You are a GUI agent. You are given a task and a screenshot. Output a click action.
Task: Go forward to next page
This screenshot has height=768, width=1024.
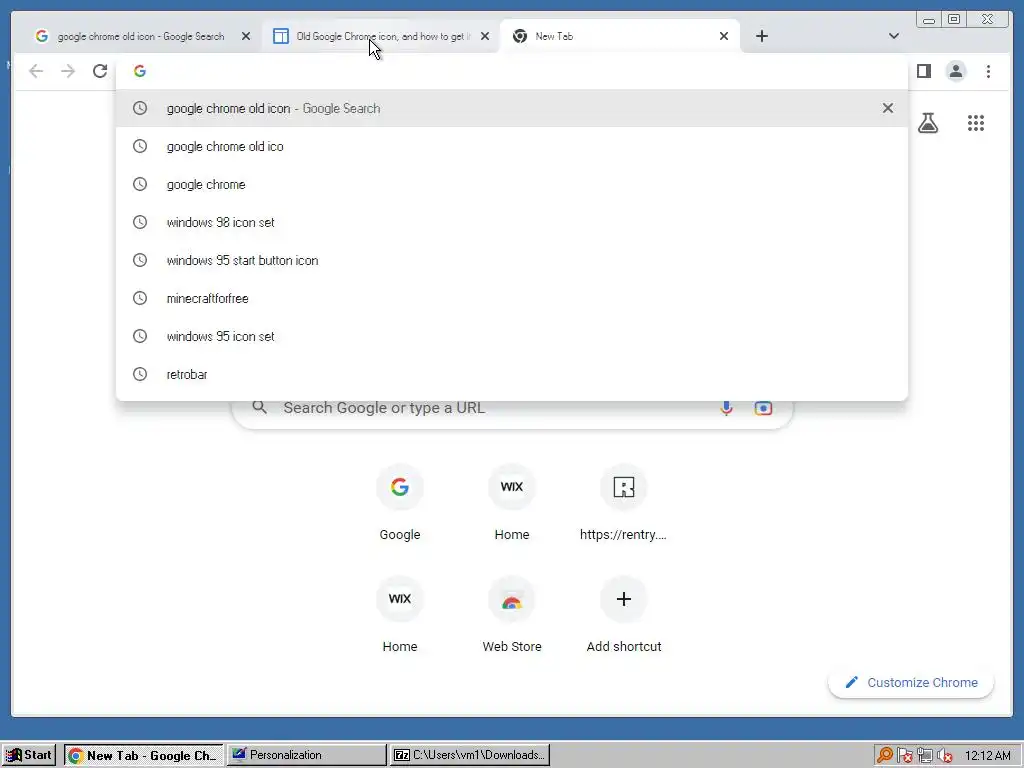point(68,71)
